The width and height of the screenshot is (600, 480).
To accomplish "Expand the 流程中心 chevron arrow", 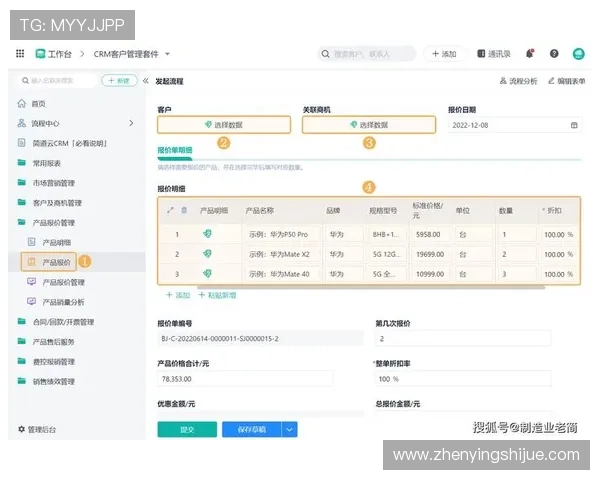I will 131,123.
